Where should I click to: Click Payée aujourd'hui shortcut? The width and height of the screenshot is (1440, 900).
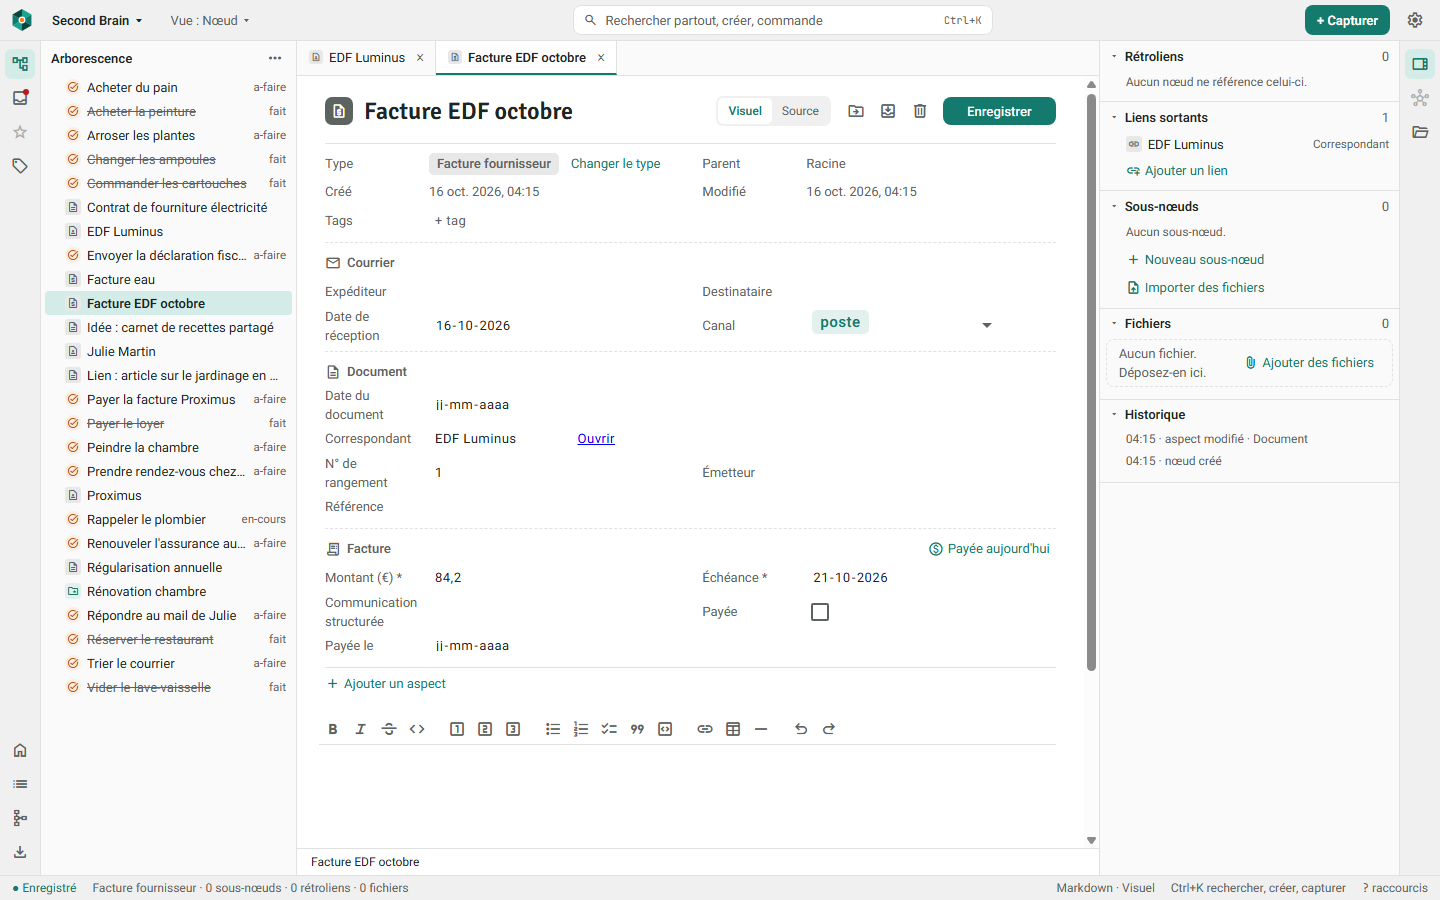point(989,549)
